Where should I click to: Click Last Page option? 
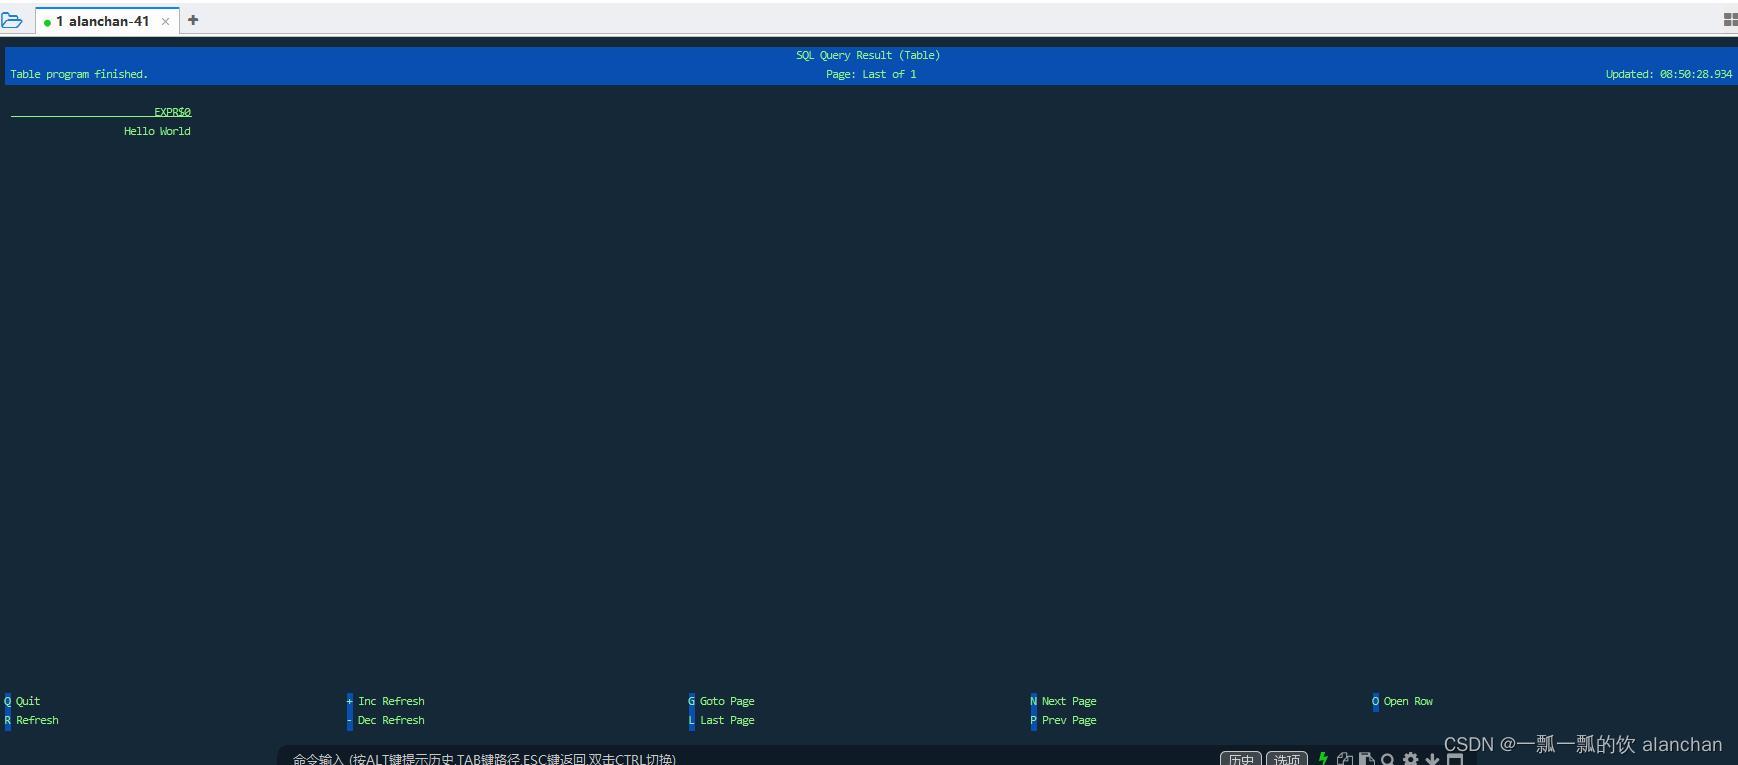722,720
